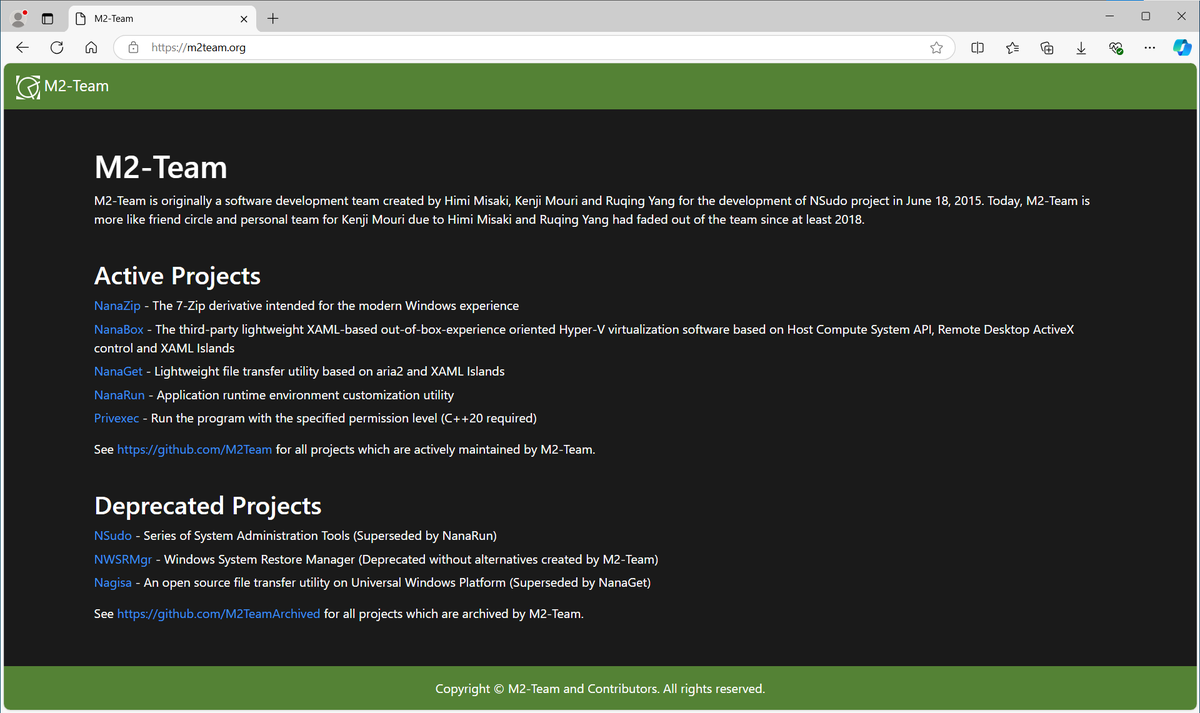Click the M2-Team logo icon
Viewport: 1200px width, 713px height.
point(27,86)
